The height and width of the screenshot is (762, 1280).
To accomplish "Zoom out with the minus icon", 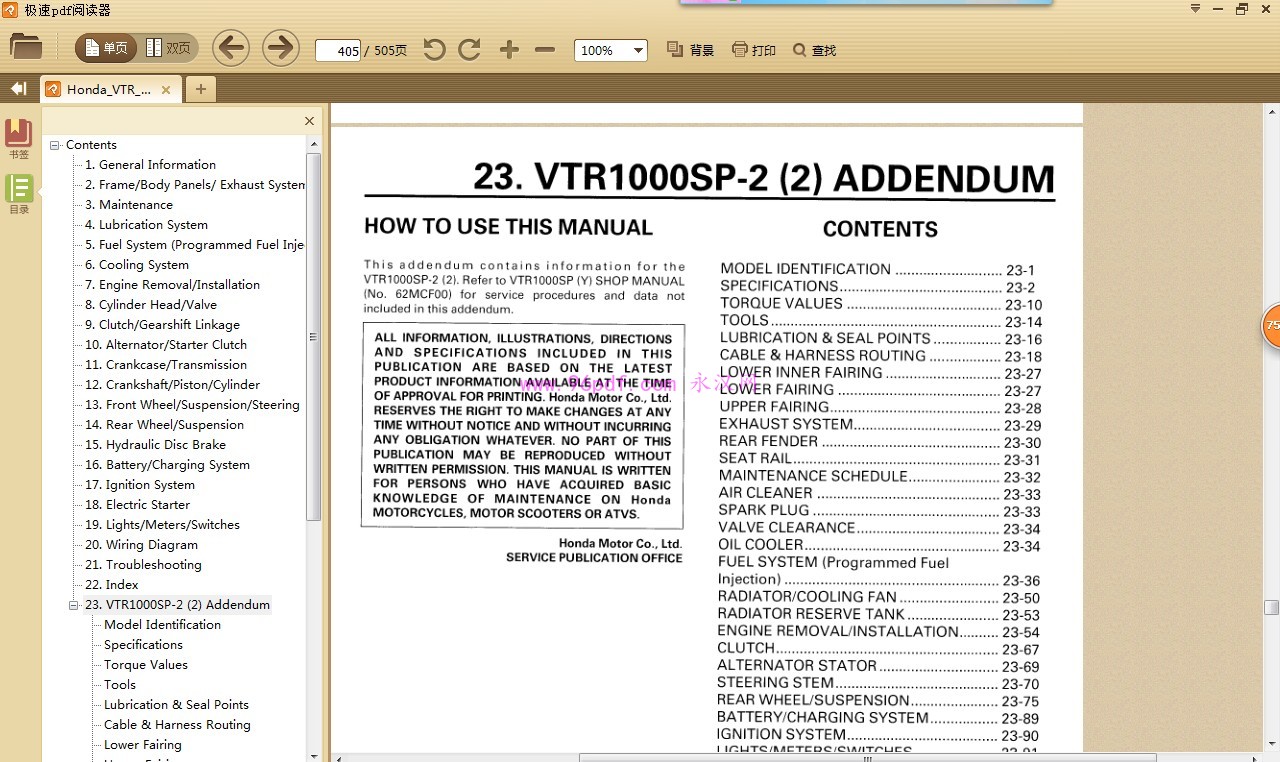I will tap(545, 50).
